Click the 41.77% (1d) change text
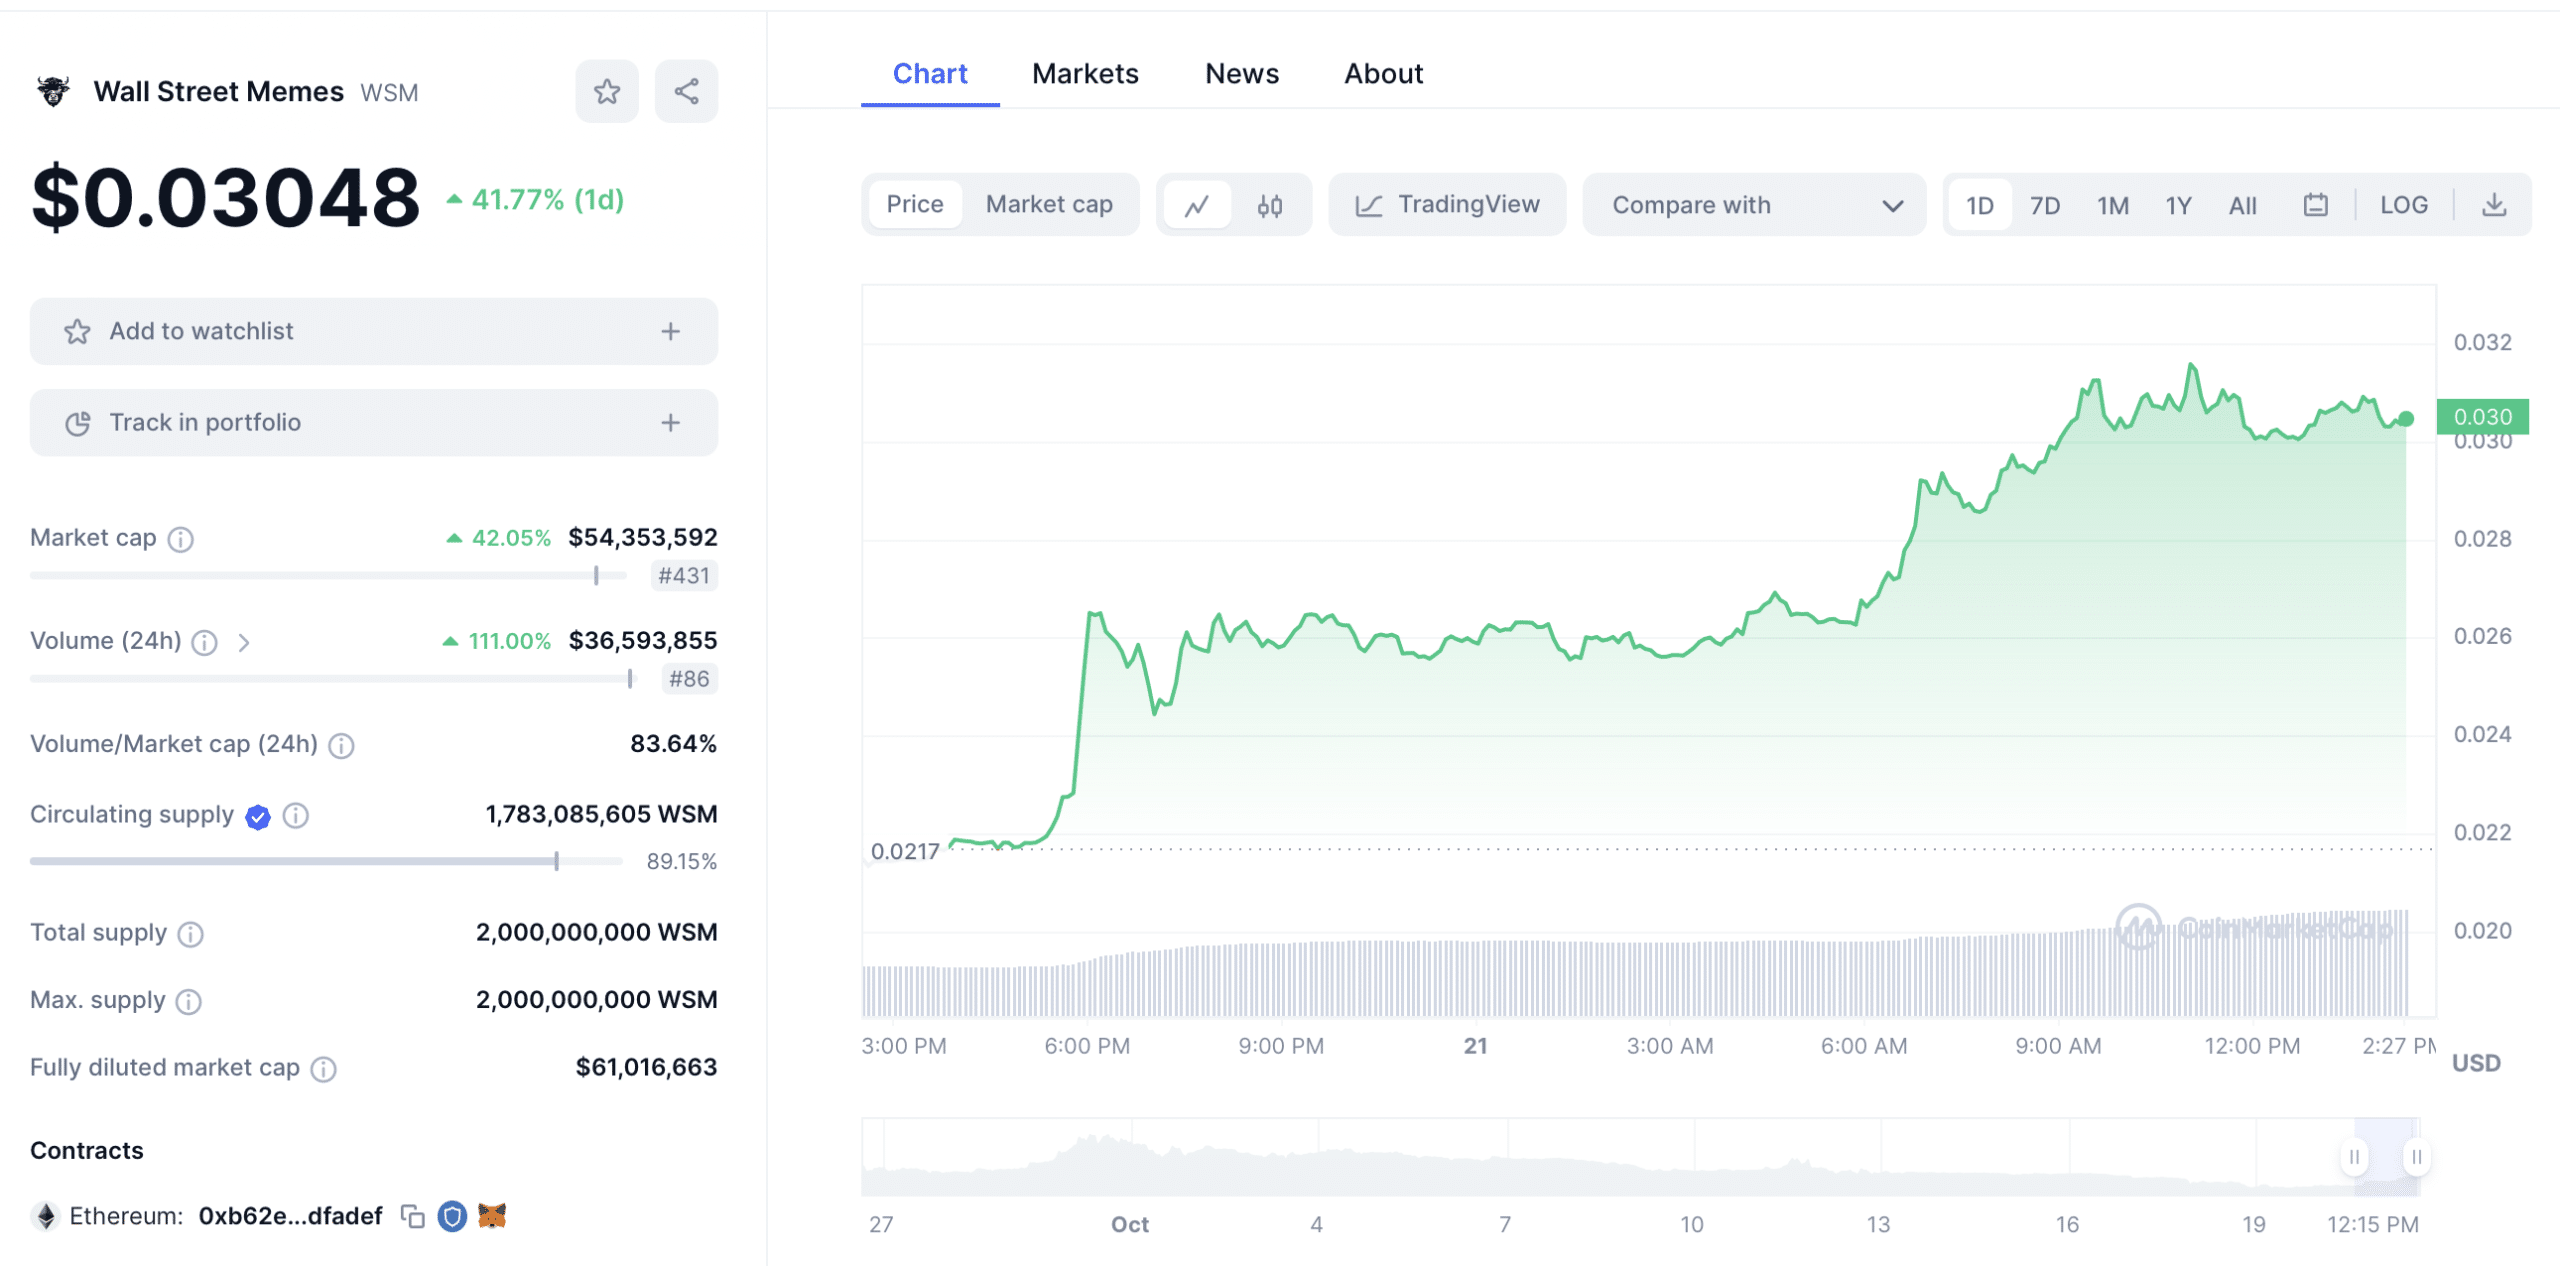The height and width of the screenshot is (1266, 2560). click(x=547, y=200)
